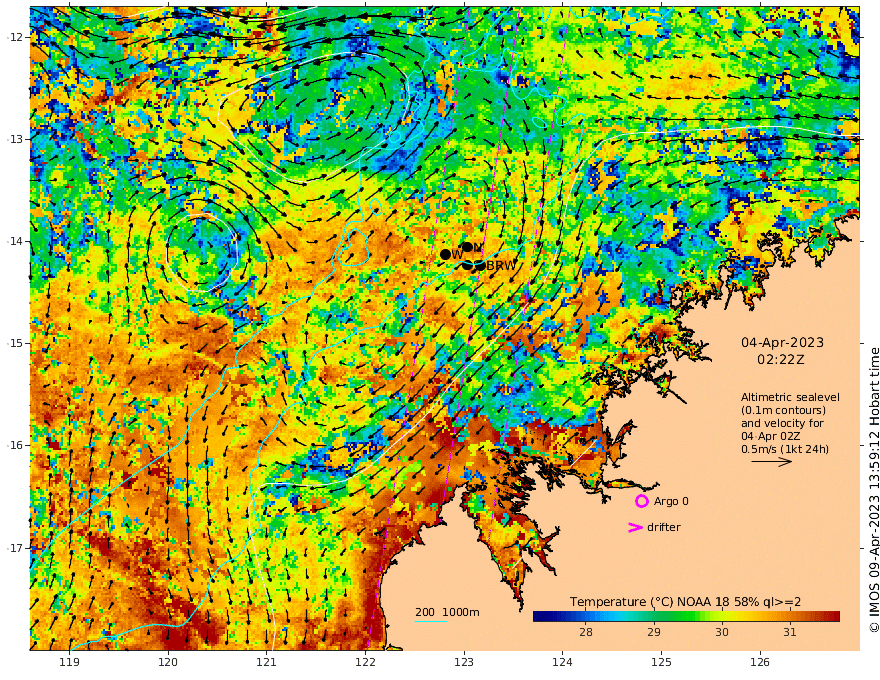The height and width of the screenshot is (680, 880).
Task: Click the '0.5m/s (1kt 24h)' text
Action: coord(785,449)
